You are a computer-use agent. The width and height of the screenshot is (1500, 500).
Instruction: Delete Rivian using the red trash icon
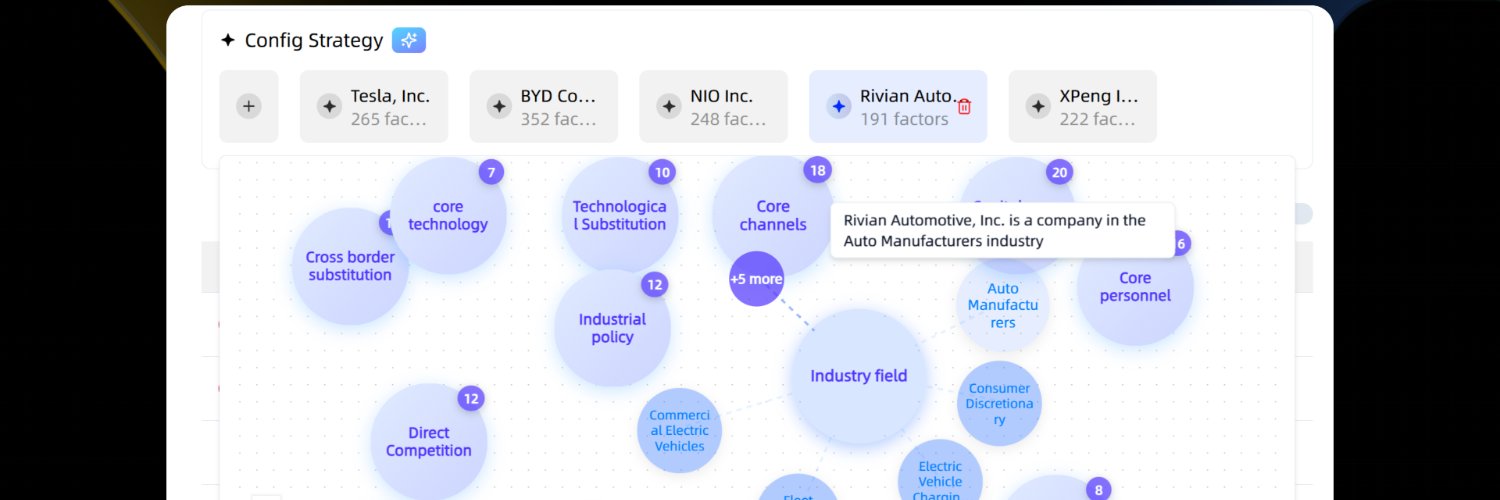[964, 106]
